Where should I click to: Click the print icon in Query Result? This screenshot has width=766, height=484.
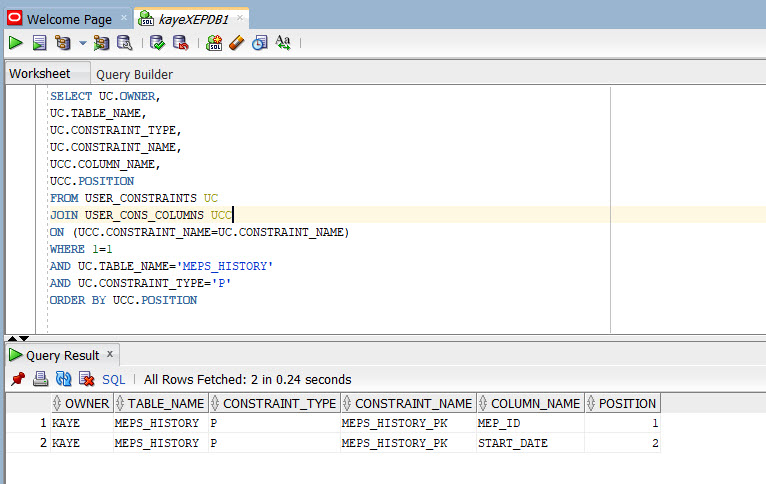click(41, 379)
